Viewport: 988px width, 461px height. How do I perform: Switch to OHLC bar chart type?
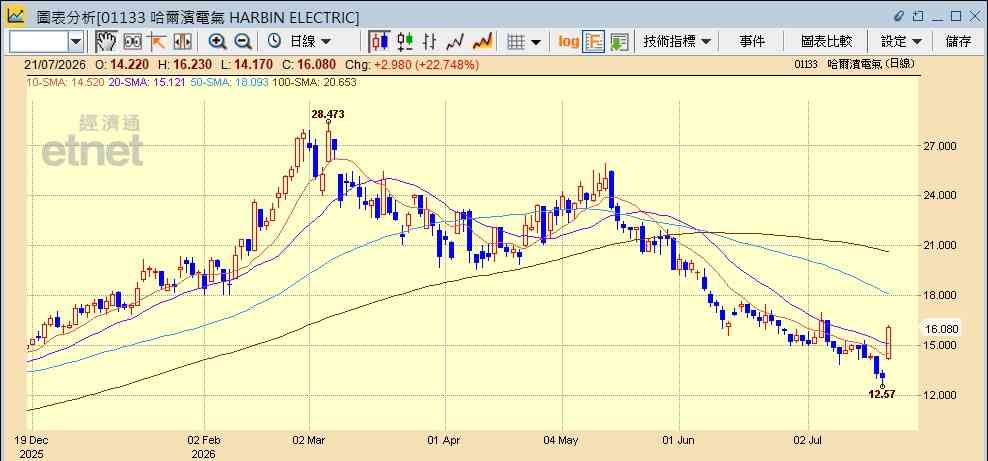tap(430, 42)
